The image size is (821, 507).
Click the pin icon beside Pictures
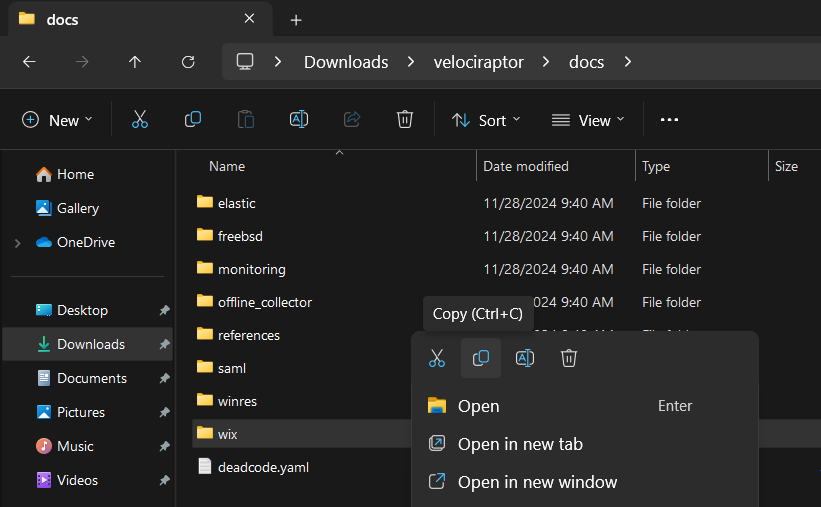(164, 412)
